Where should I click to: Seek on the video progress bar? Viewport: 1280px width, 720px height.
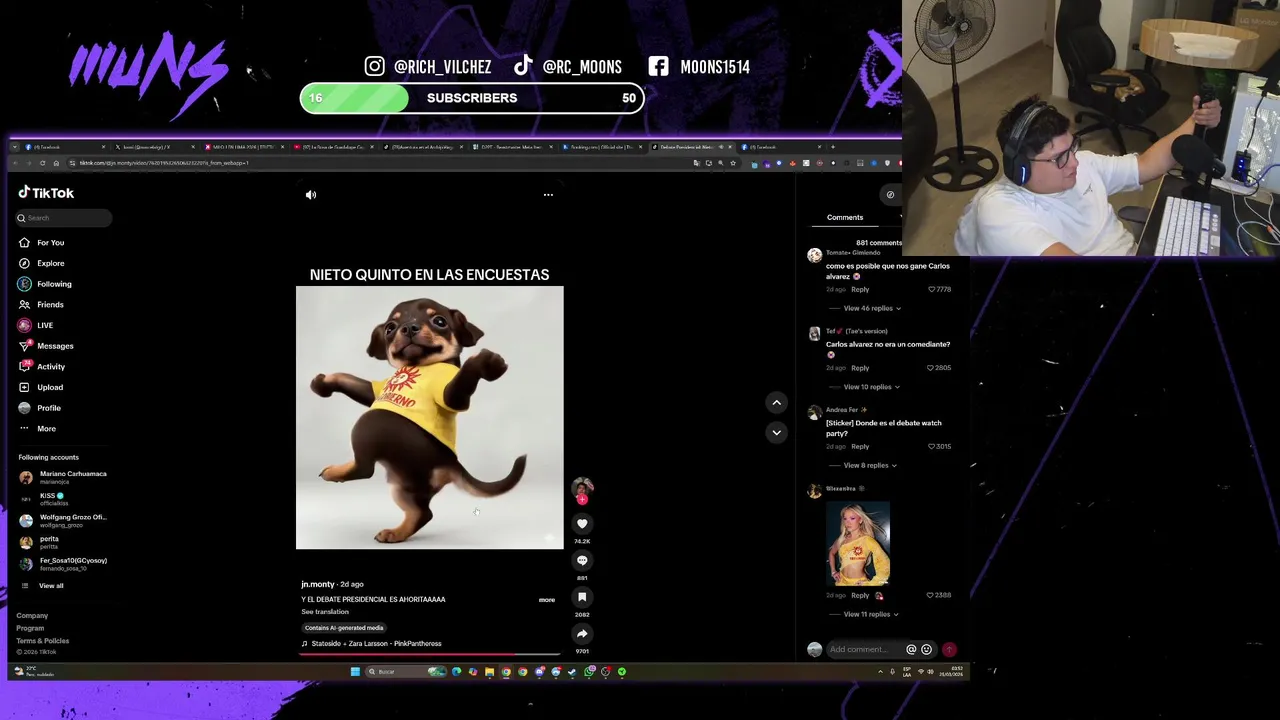click(430, 654)
